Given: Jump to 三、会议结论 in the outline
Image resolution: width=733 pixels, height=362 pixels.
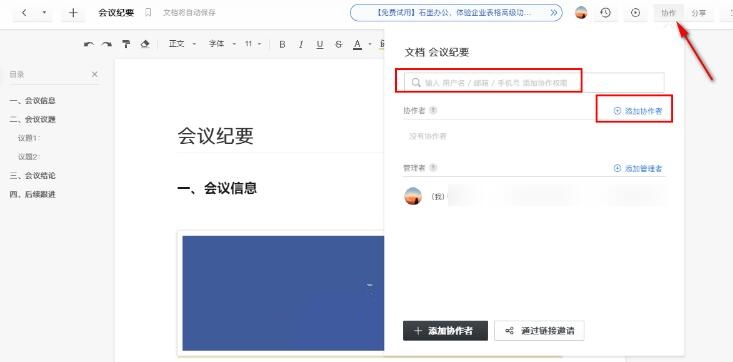Looking at the screenshot, I should 33,175.
